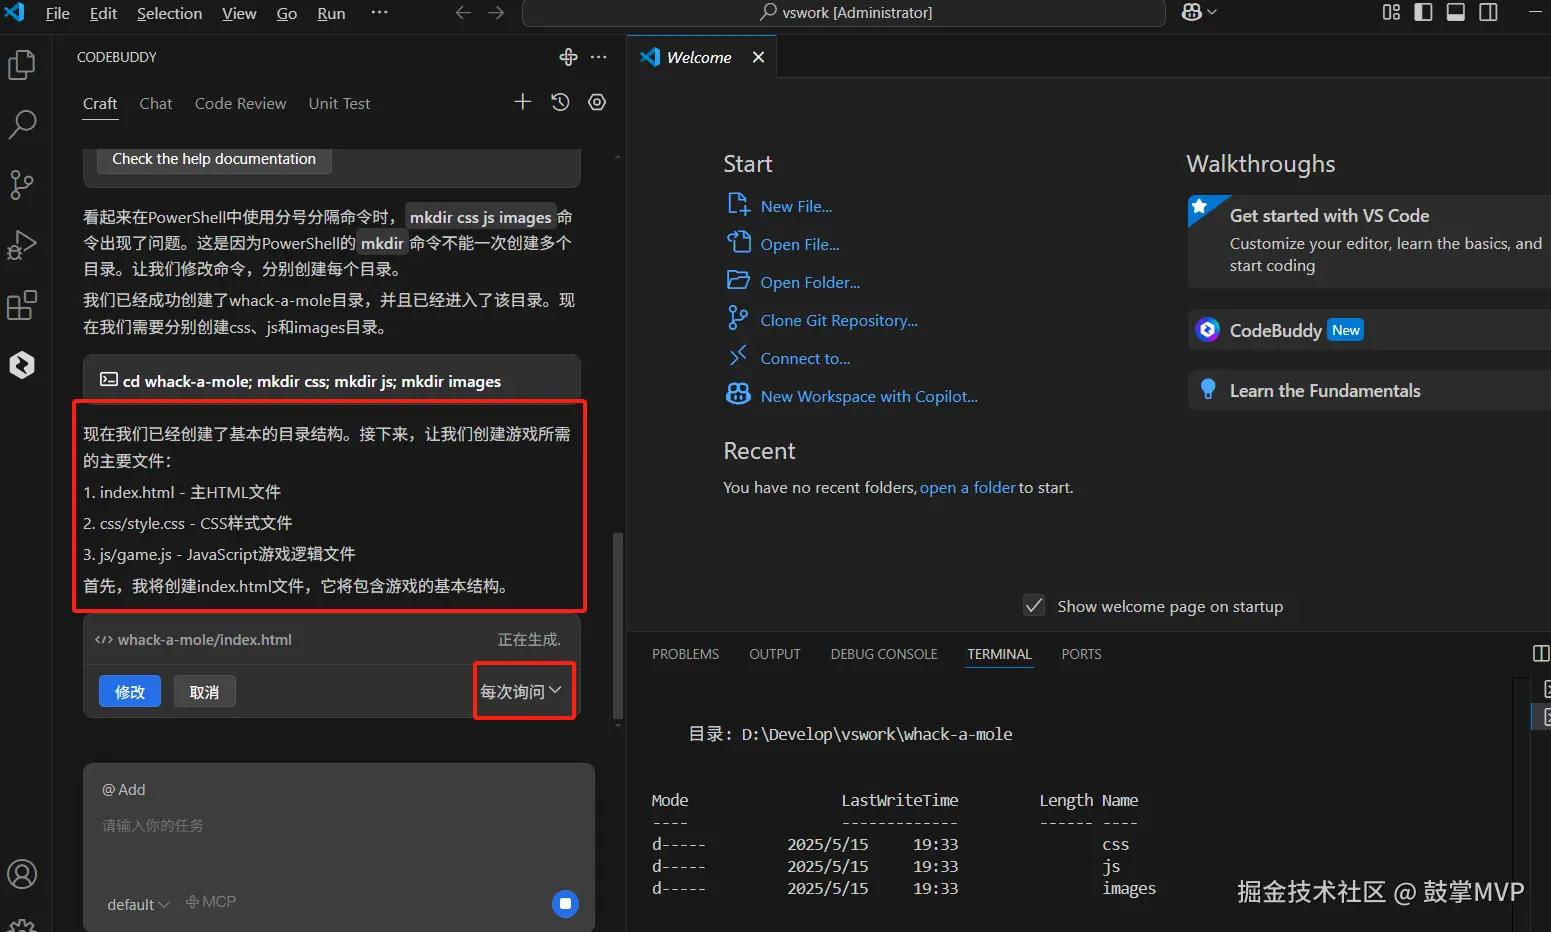Open the Go menu
The height and width of the screenshot is (932, 1551).
tap(287, 13)
